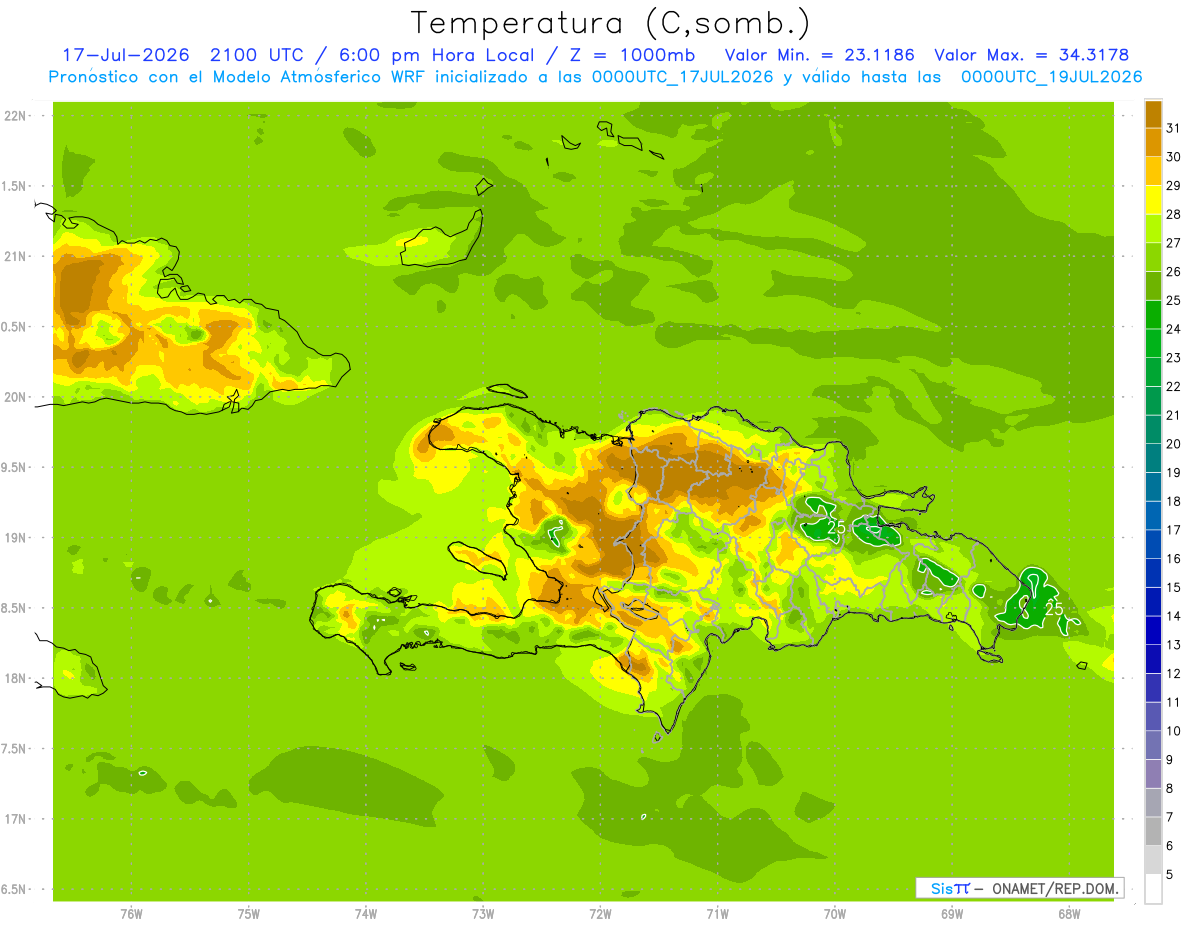Click the "71W" longitude label
The height and width of the screenshot is (927, 1200).
click(717, 914)
